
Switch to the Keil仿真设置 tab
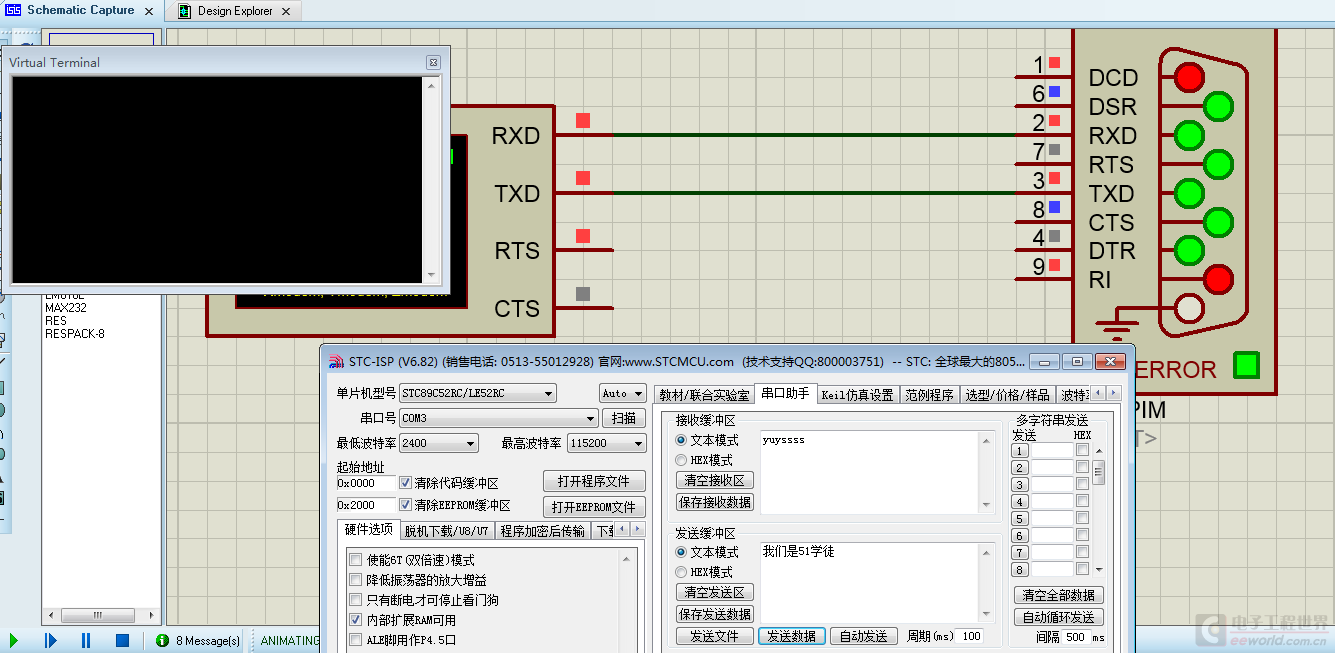(857, 395)
